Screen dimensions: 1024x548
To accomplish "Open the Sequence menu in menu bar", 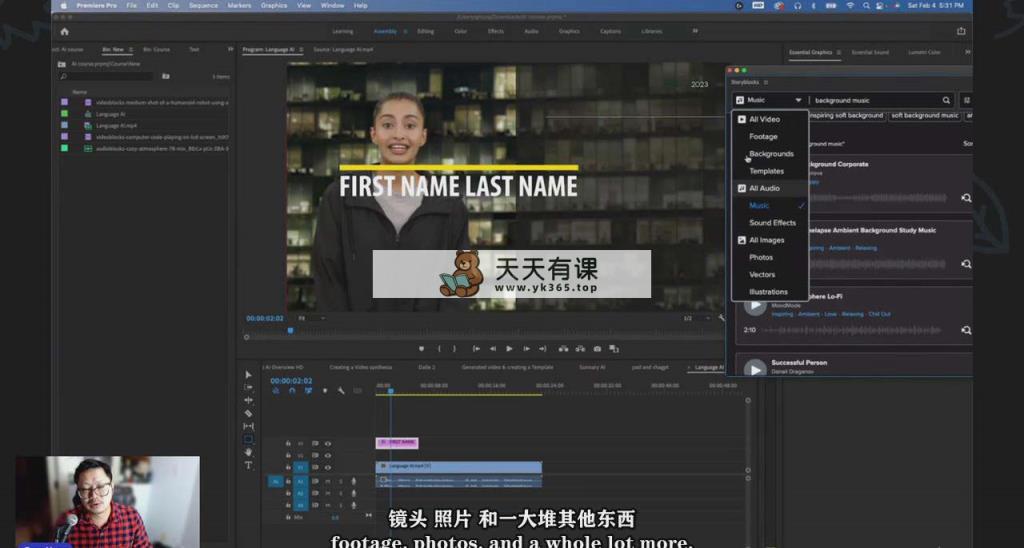I will 203,5.
